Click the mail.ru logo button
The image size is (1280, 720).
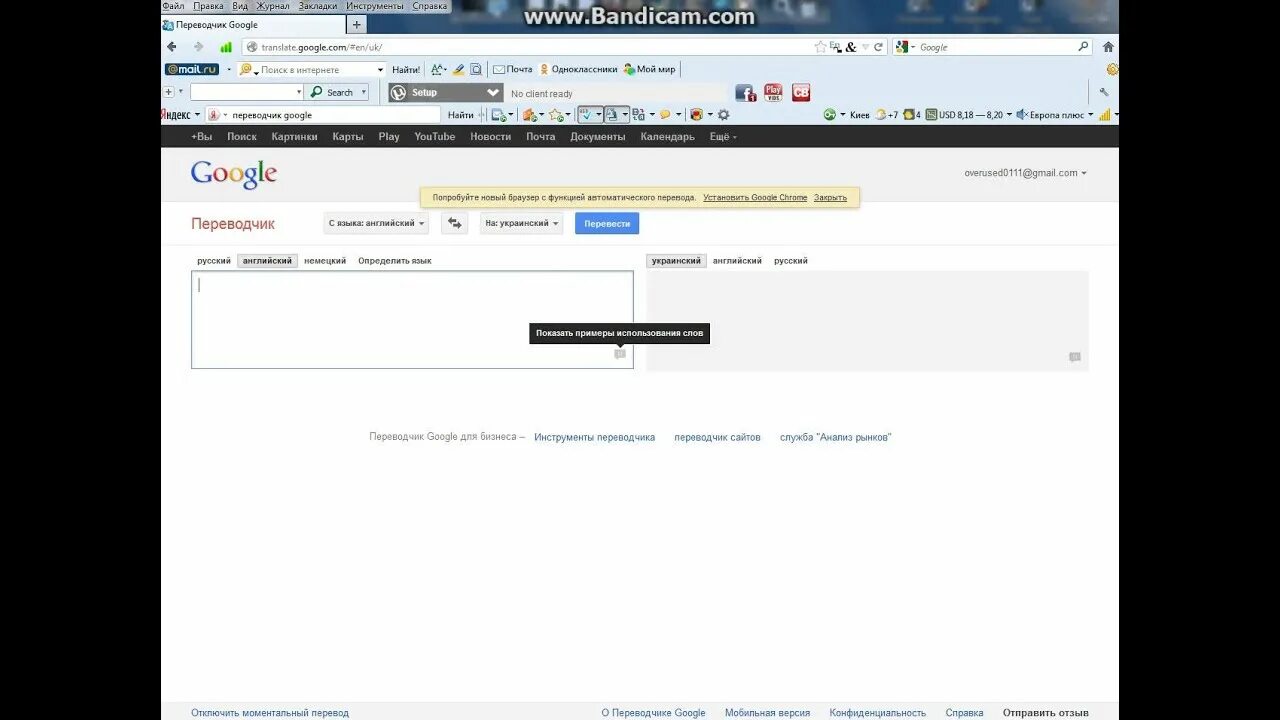click(x=192, y=69)
